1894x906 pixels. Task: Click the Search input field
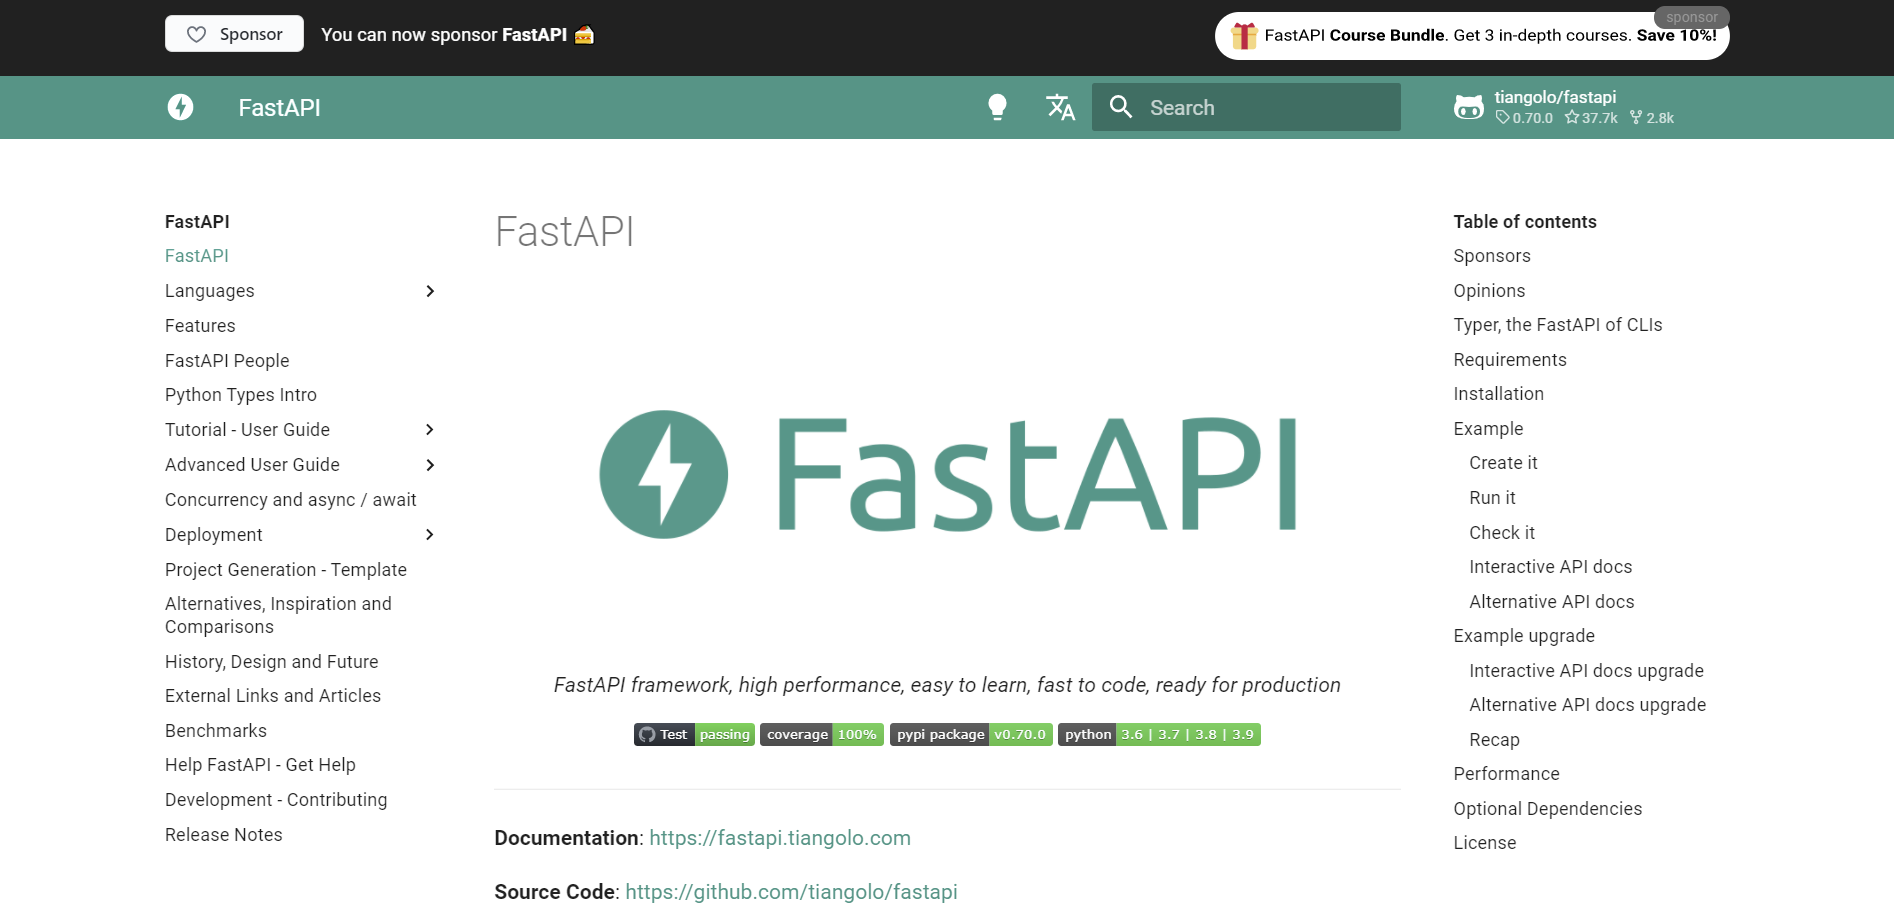click(1246, 107)
